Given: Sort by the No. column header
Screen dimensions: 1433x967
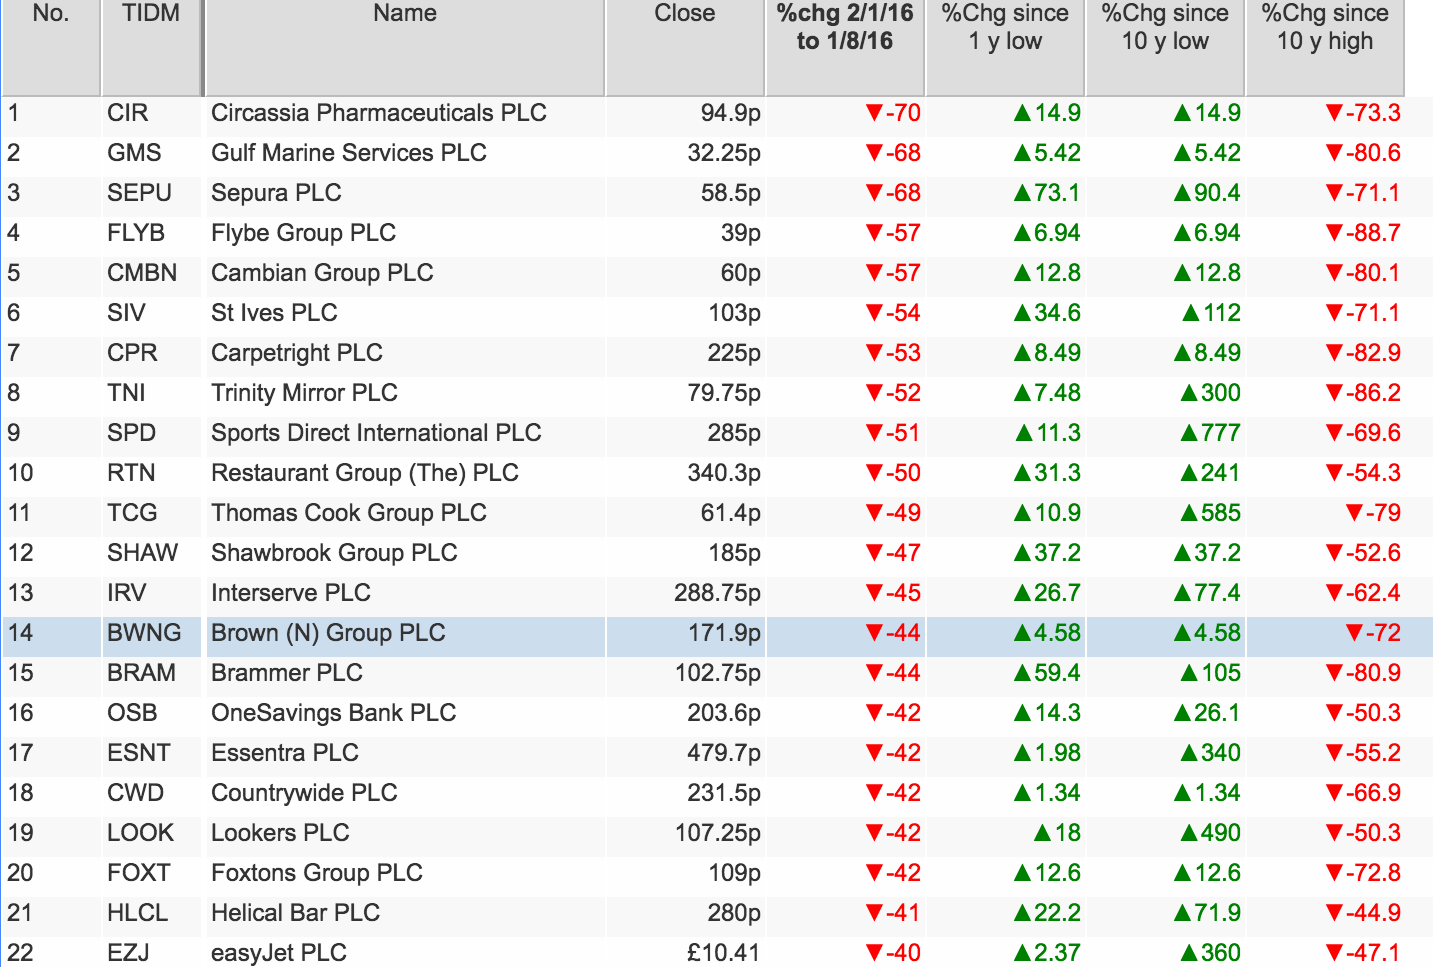Looking at the screenshot, I should [x=51, y=48].
